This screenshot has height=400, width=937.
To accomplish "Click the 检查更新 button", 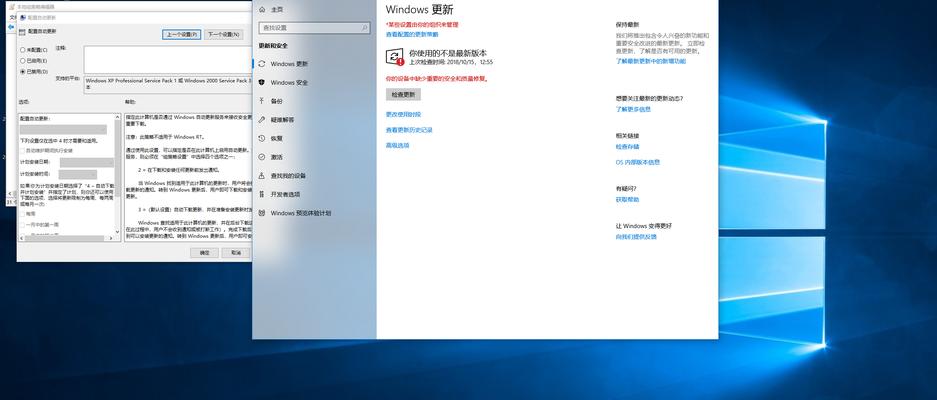I will pos(403,94).
